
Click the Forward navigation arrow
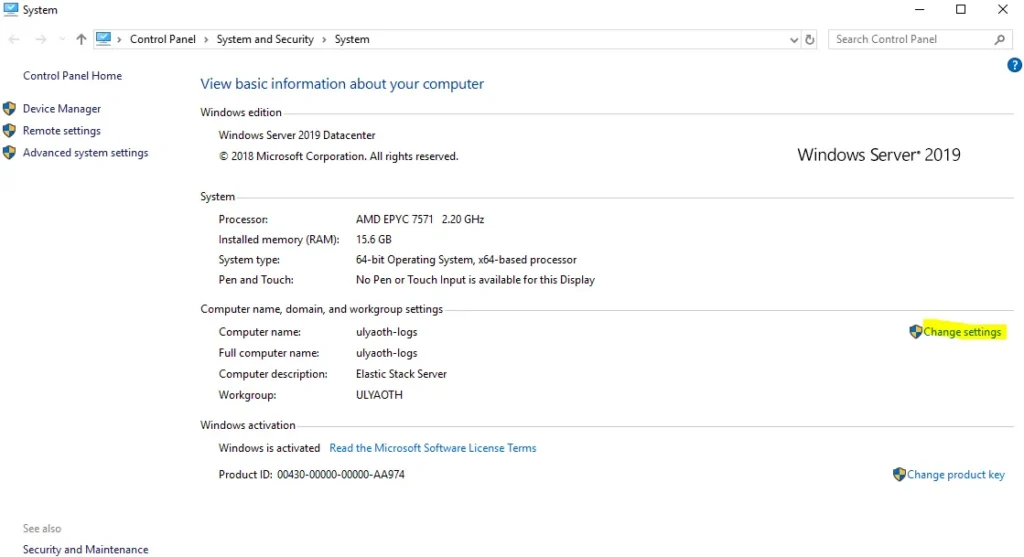pyautogui.click(x=41, y=40)
